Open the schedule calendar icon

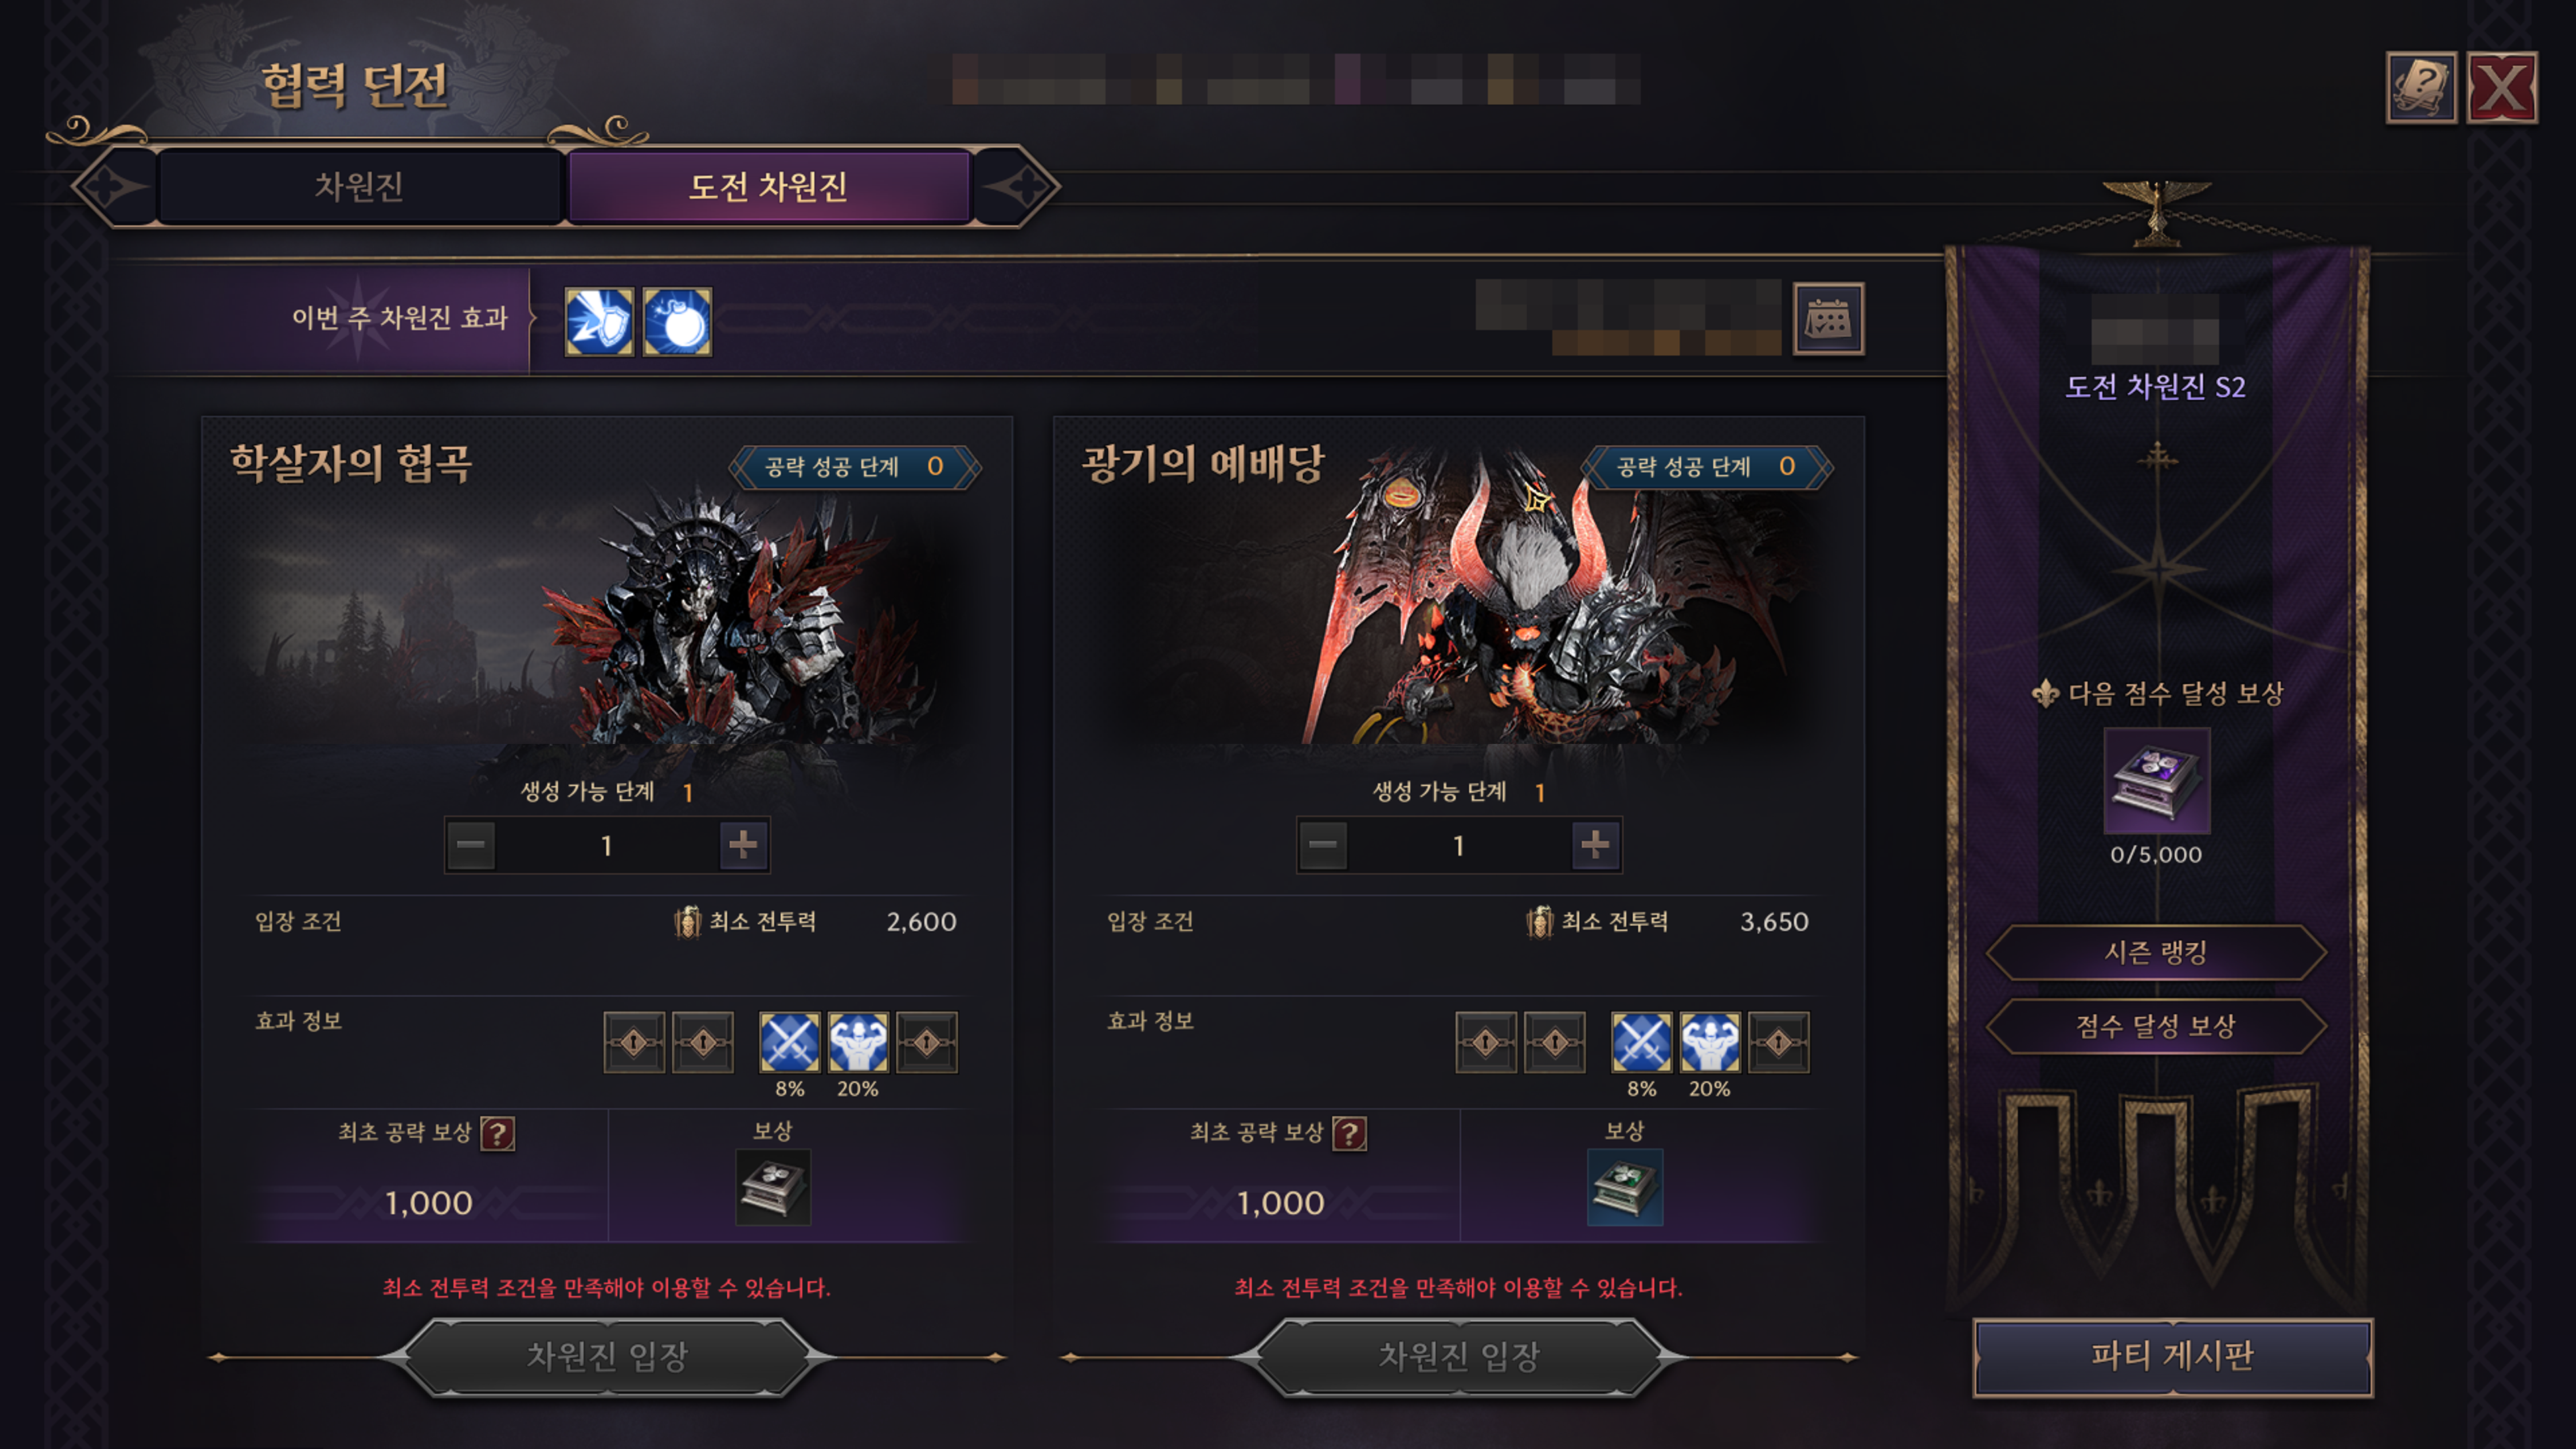pos(1828,319)
